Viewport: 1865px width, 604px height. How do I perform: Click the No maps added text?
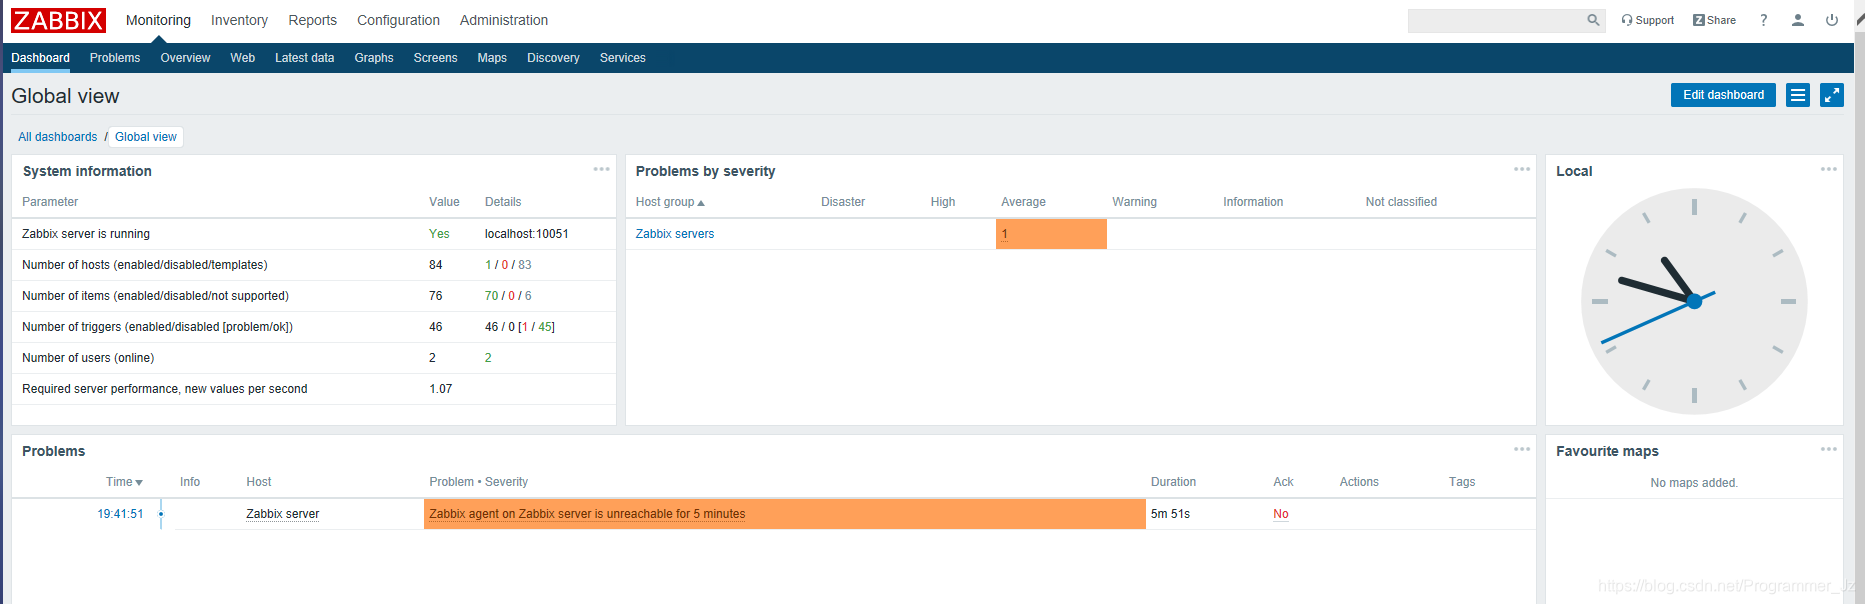tap(1694, 483)
